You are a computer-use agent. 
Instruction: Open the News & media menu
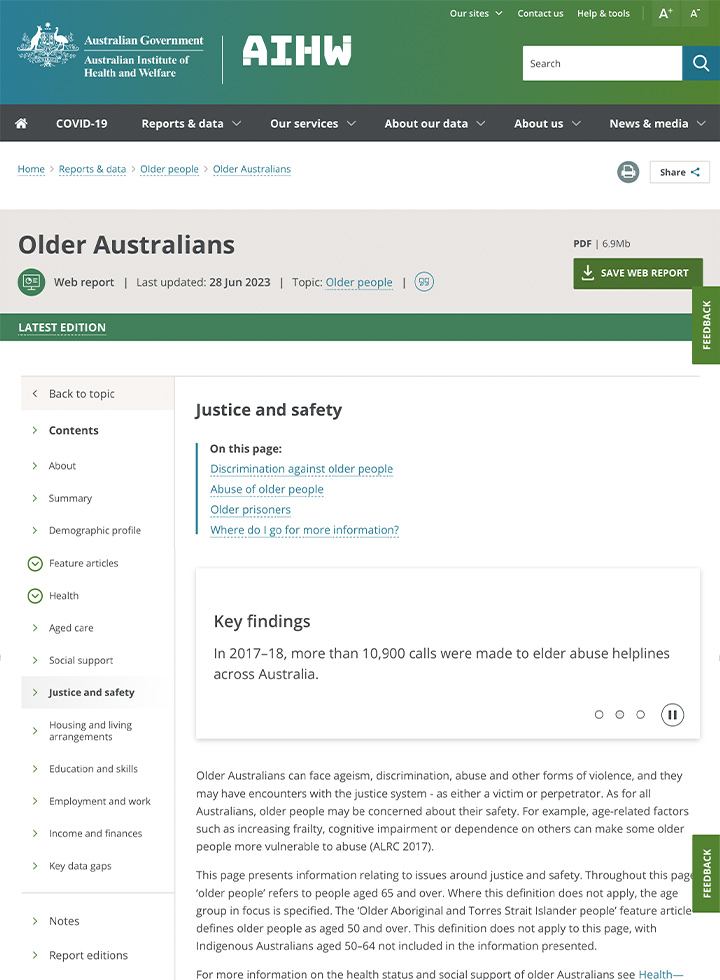657,124
